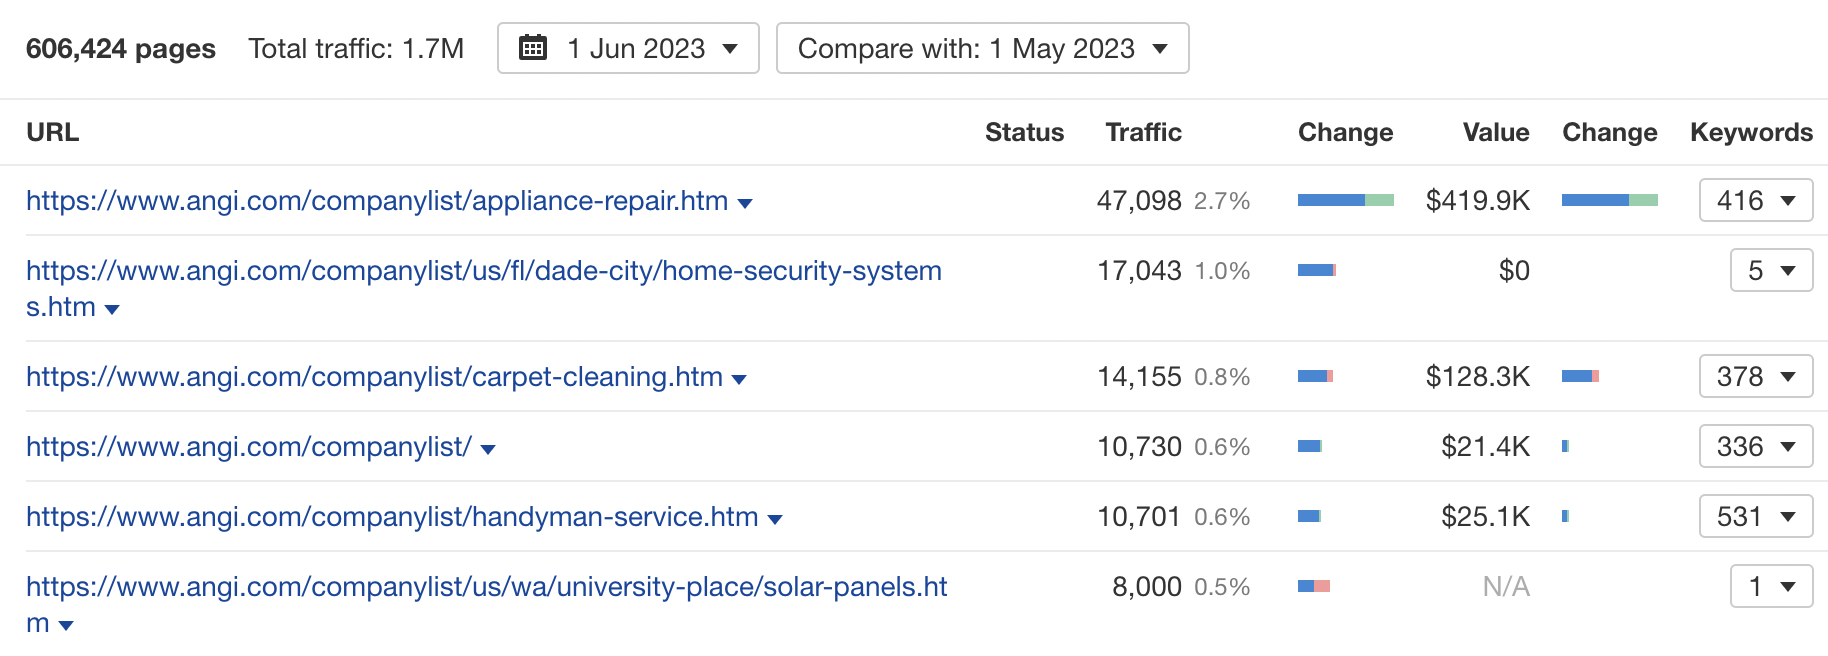Click the caret after the solar-panels URL
Viewport: 1828px width, 656px height.
(67, 625)
